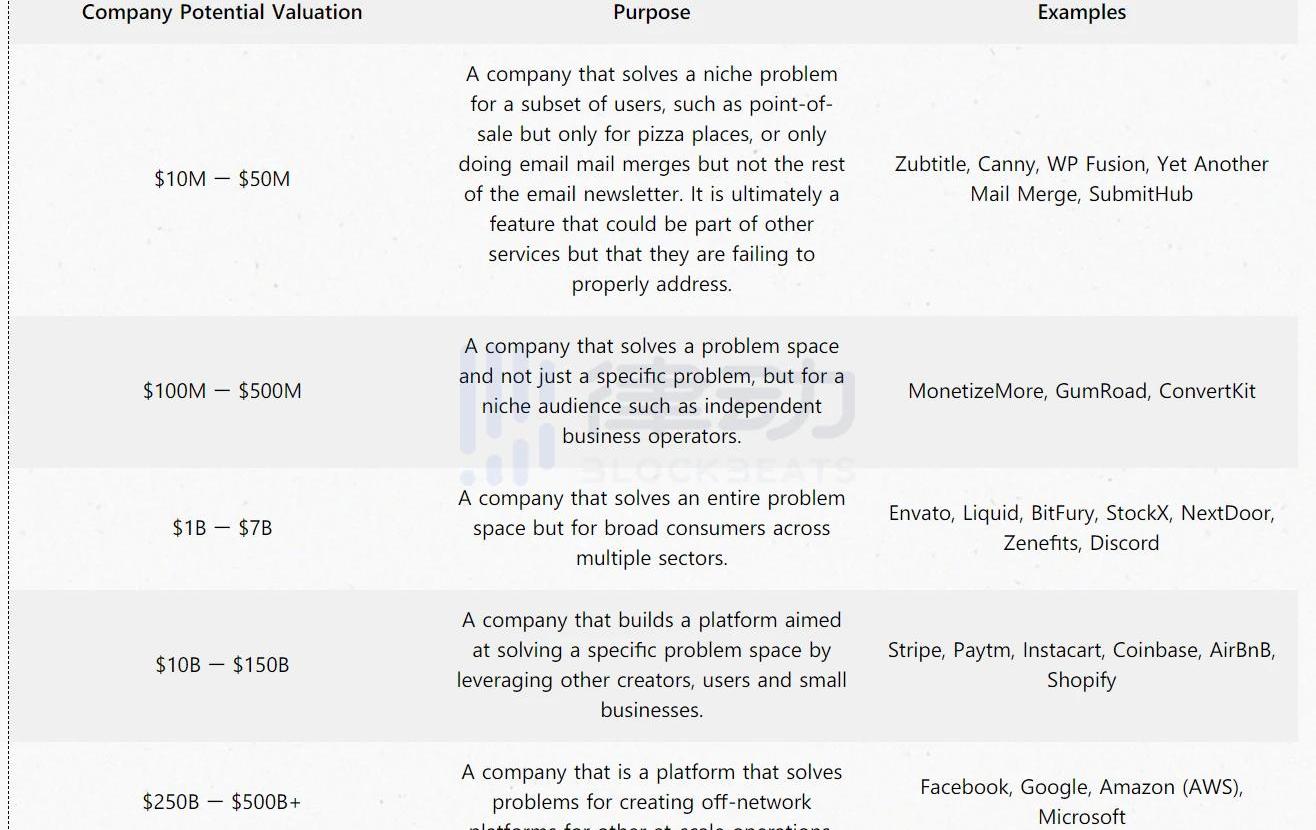Click the problem space for niche audience text
Image resolution: width=1316 pixels, height=830 pixels.
pyautogui.click(x=651, y=391)
